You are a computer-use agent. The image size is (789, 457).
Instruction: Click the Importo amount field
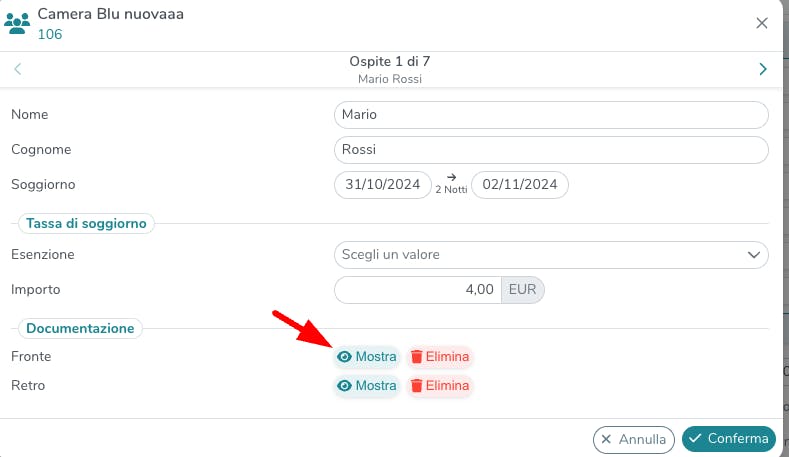pos(417,290)
